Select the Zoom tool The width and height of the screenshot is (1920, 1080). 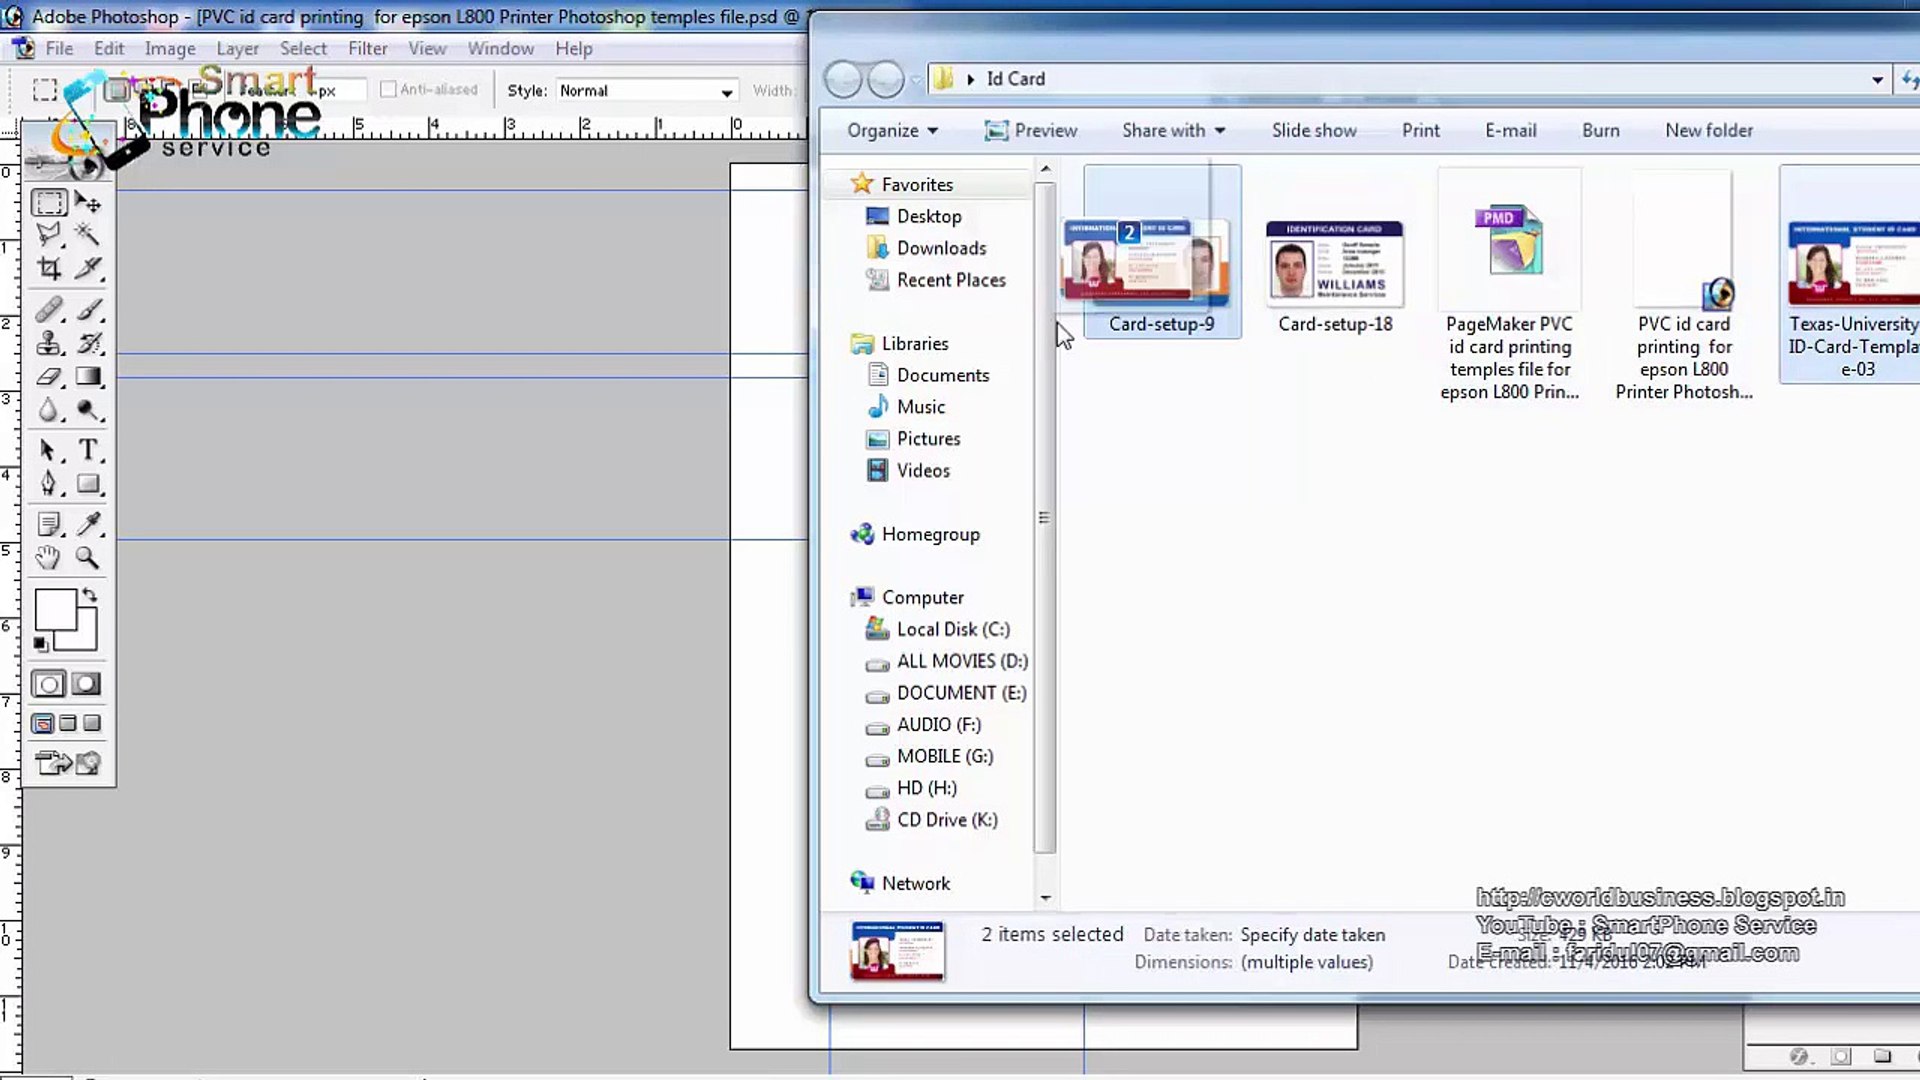pos(88,556)
